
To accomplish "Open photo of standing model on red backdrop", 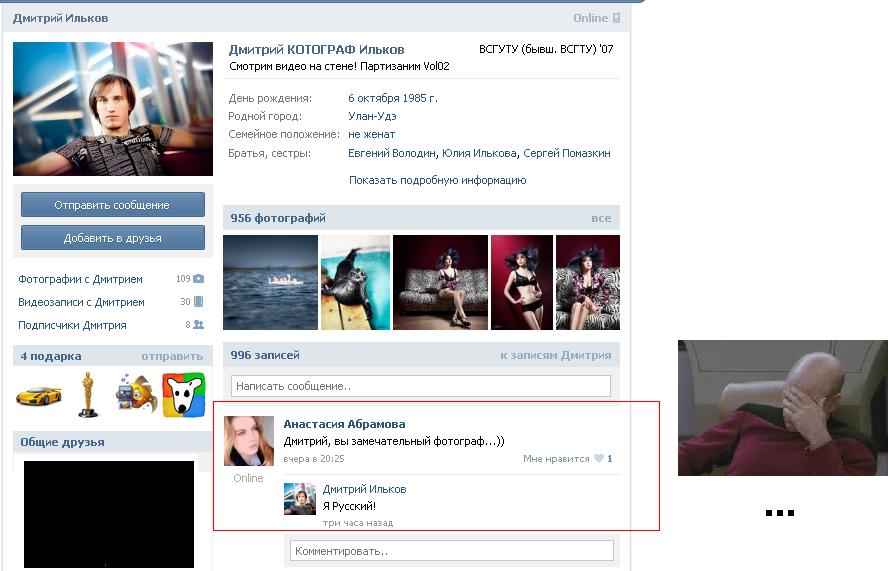I will 522,282.
